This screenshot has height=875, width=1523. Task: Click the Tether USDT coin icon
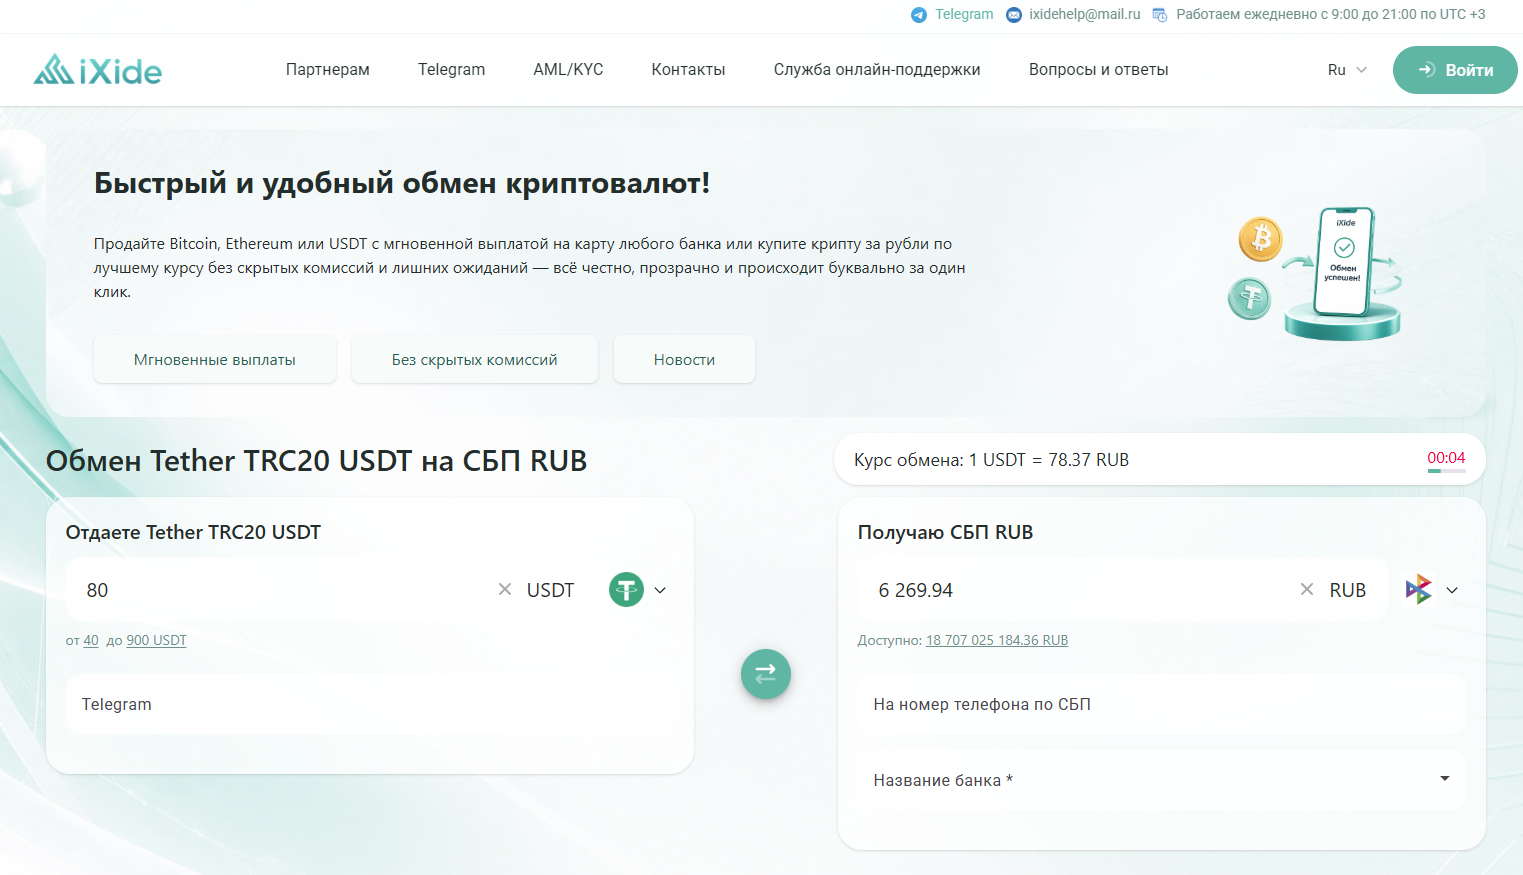tap(626, 589)
